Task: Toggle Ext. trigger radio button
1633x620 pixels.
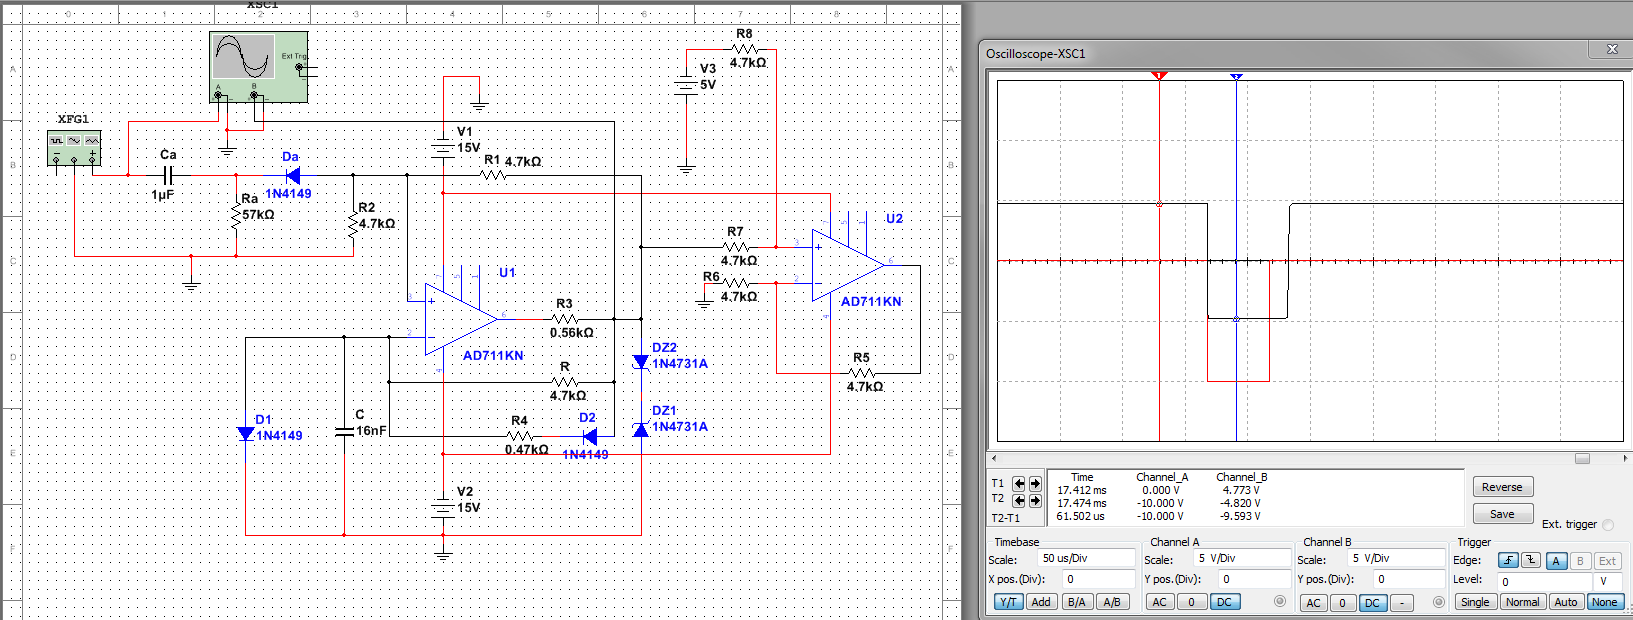Action: pyautogui.click(x=1608, y=525)
